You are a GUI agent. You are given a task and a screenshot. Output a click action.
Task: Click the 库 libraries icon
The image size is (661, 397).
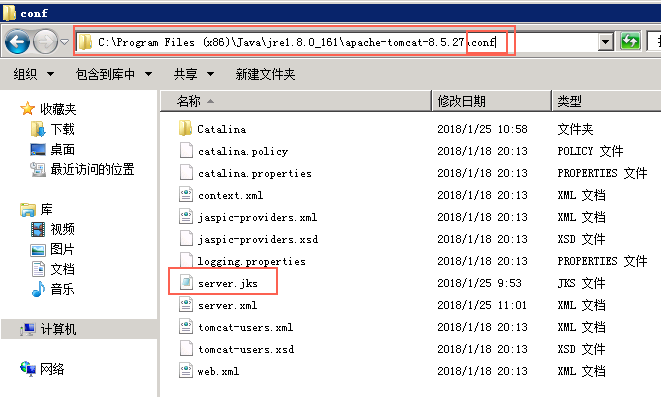click(x=28, y=209)
